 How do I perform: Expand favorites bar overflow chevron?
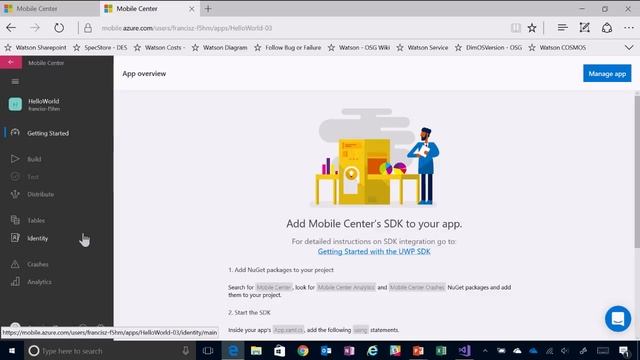(x=629, y=48)
